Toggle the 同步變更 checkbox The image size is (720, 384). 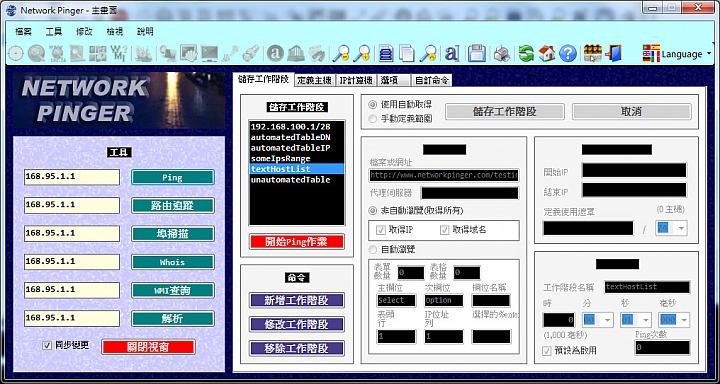coord(47,345)
